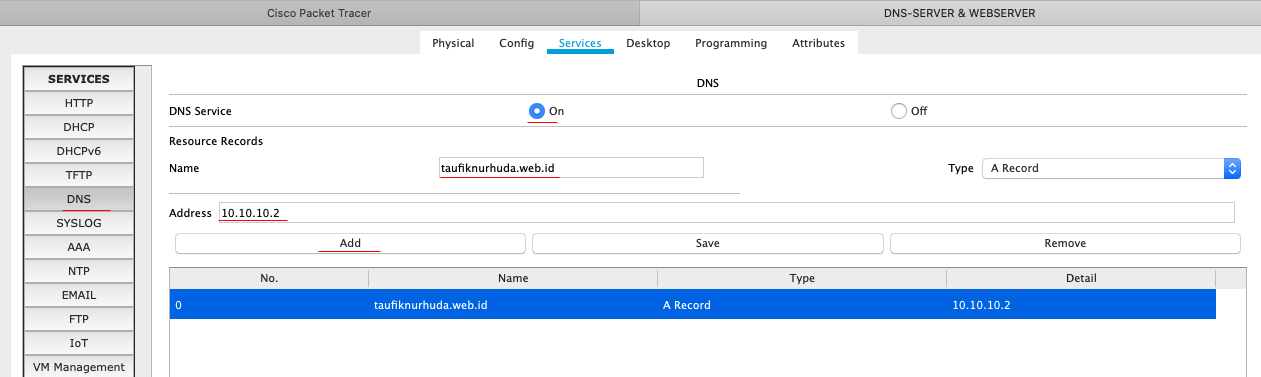The image size is (1261, 377).
Task: Select the taufiknurhuda.web.id record row
Action: point(692,305)
